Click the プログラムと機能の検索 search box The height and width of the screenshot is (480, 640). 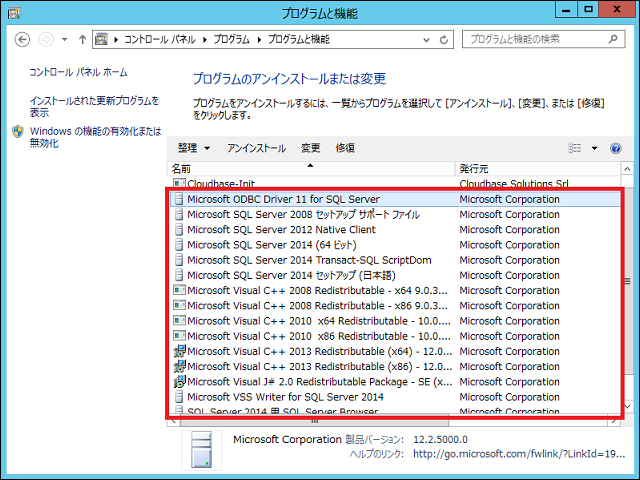[x=543, y=39]
